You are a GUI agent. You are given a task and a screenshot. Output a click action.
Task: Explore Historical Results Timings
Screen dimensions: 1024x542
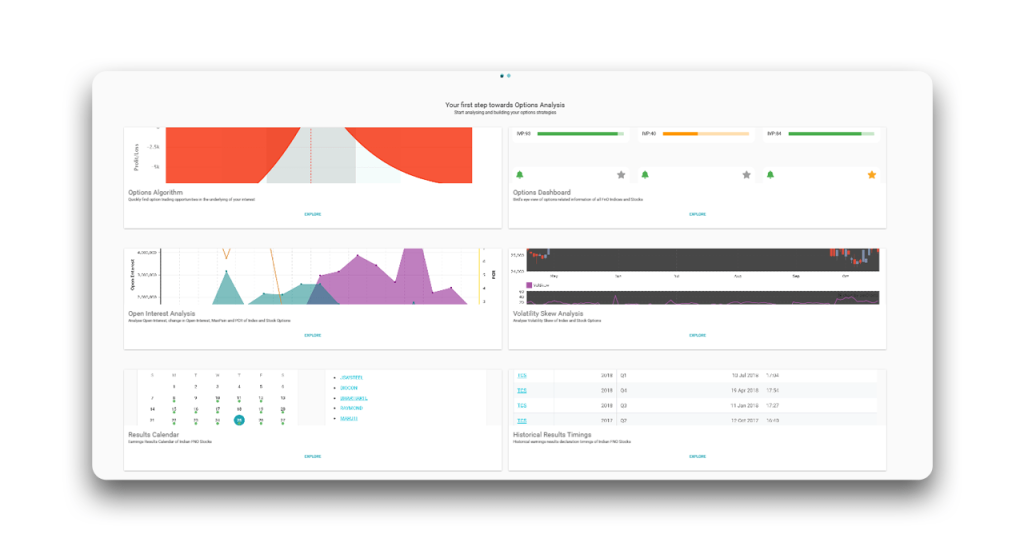(x=697, y=456)
